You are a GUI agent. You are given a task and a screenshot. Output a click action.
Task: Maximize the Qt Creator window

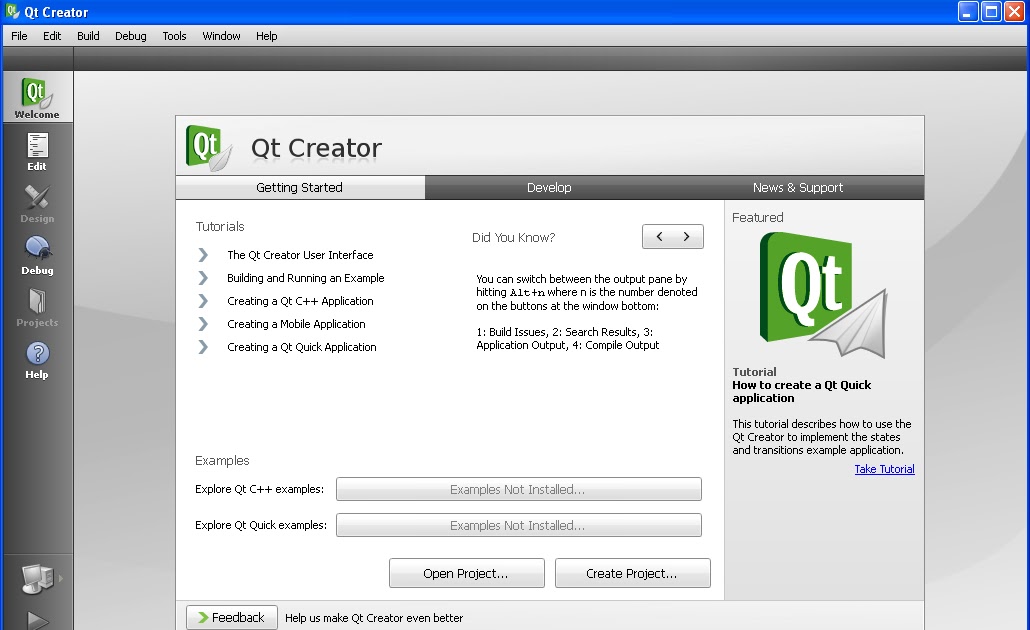[991, 12]
